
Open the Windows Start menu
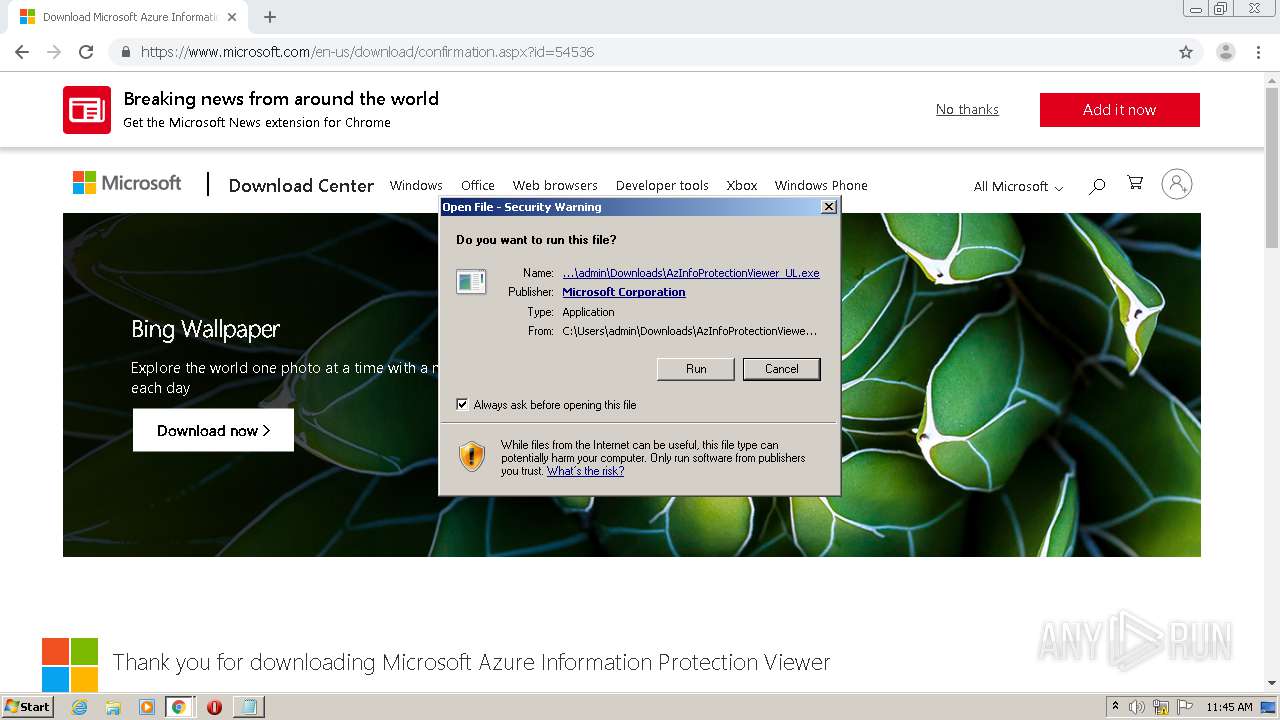27,706
